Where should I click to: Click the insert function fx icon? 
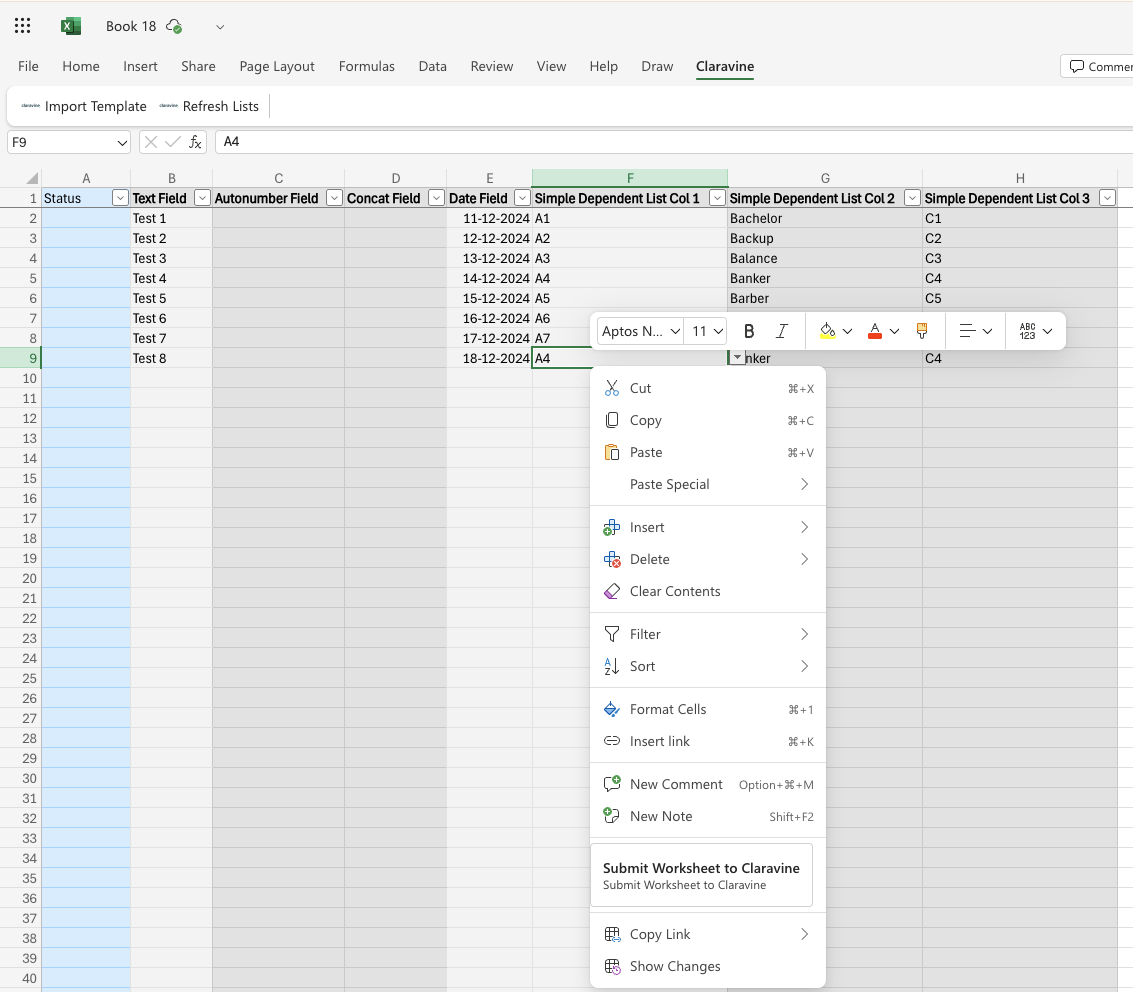click(195, 142)
